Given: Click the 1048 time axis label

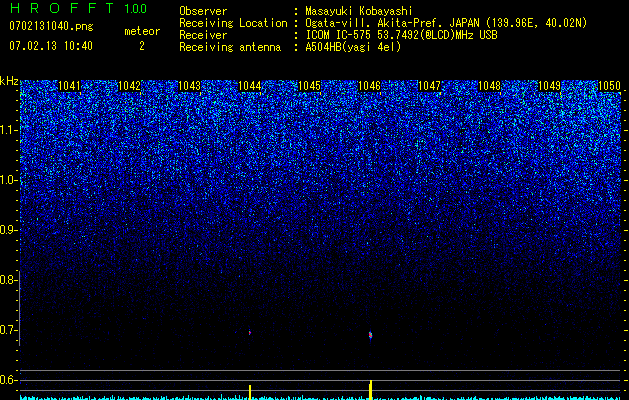Looking at the screenshot, I should (x=489, y=86).
